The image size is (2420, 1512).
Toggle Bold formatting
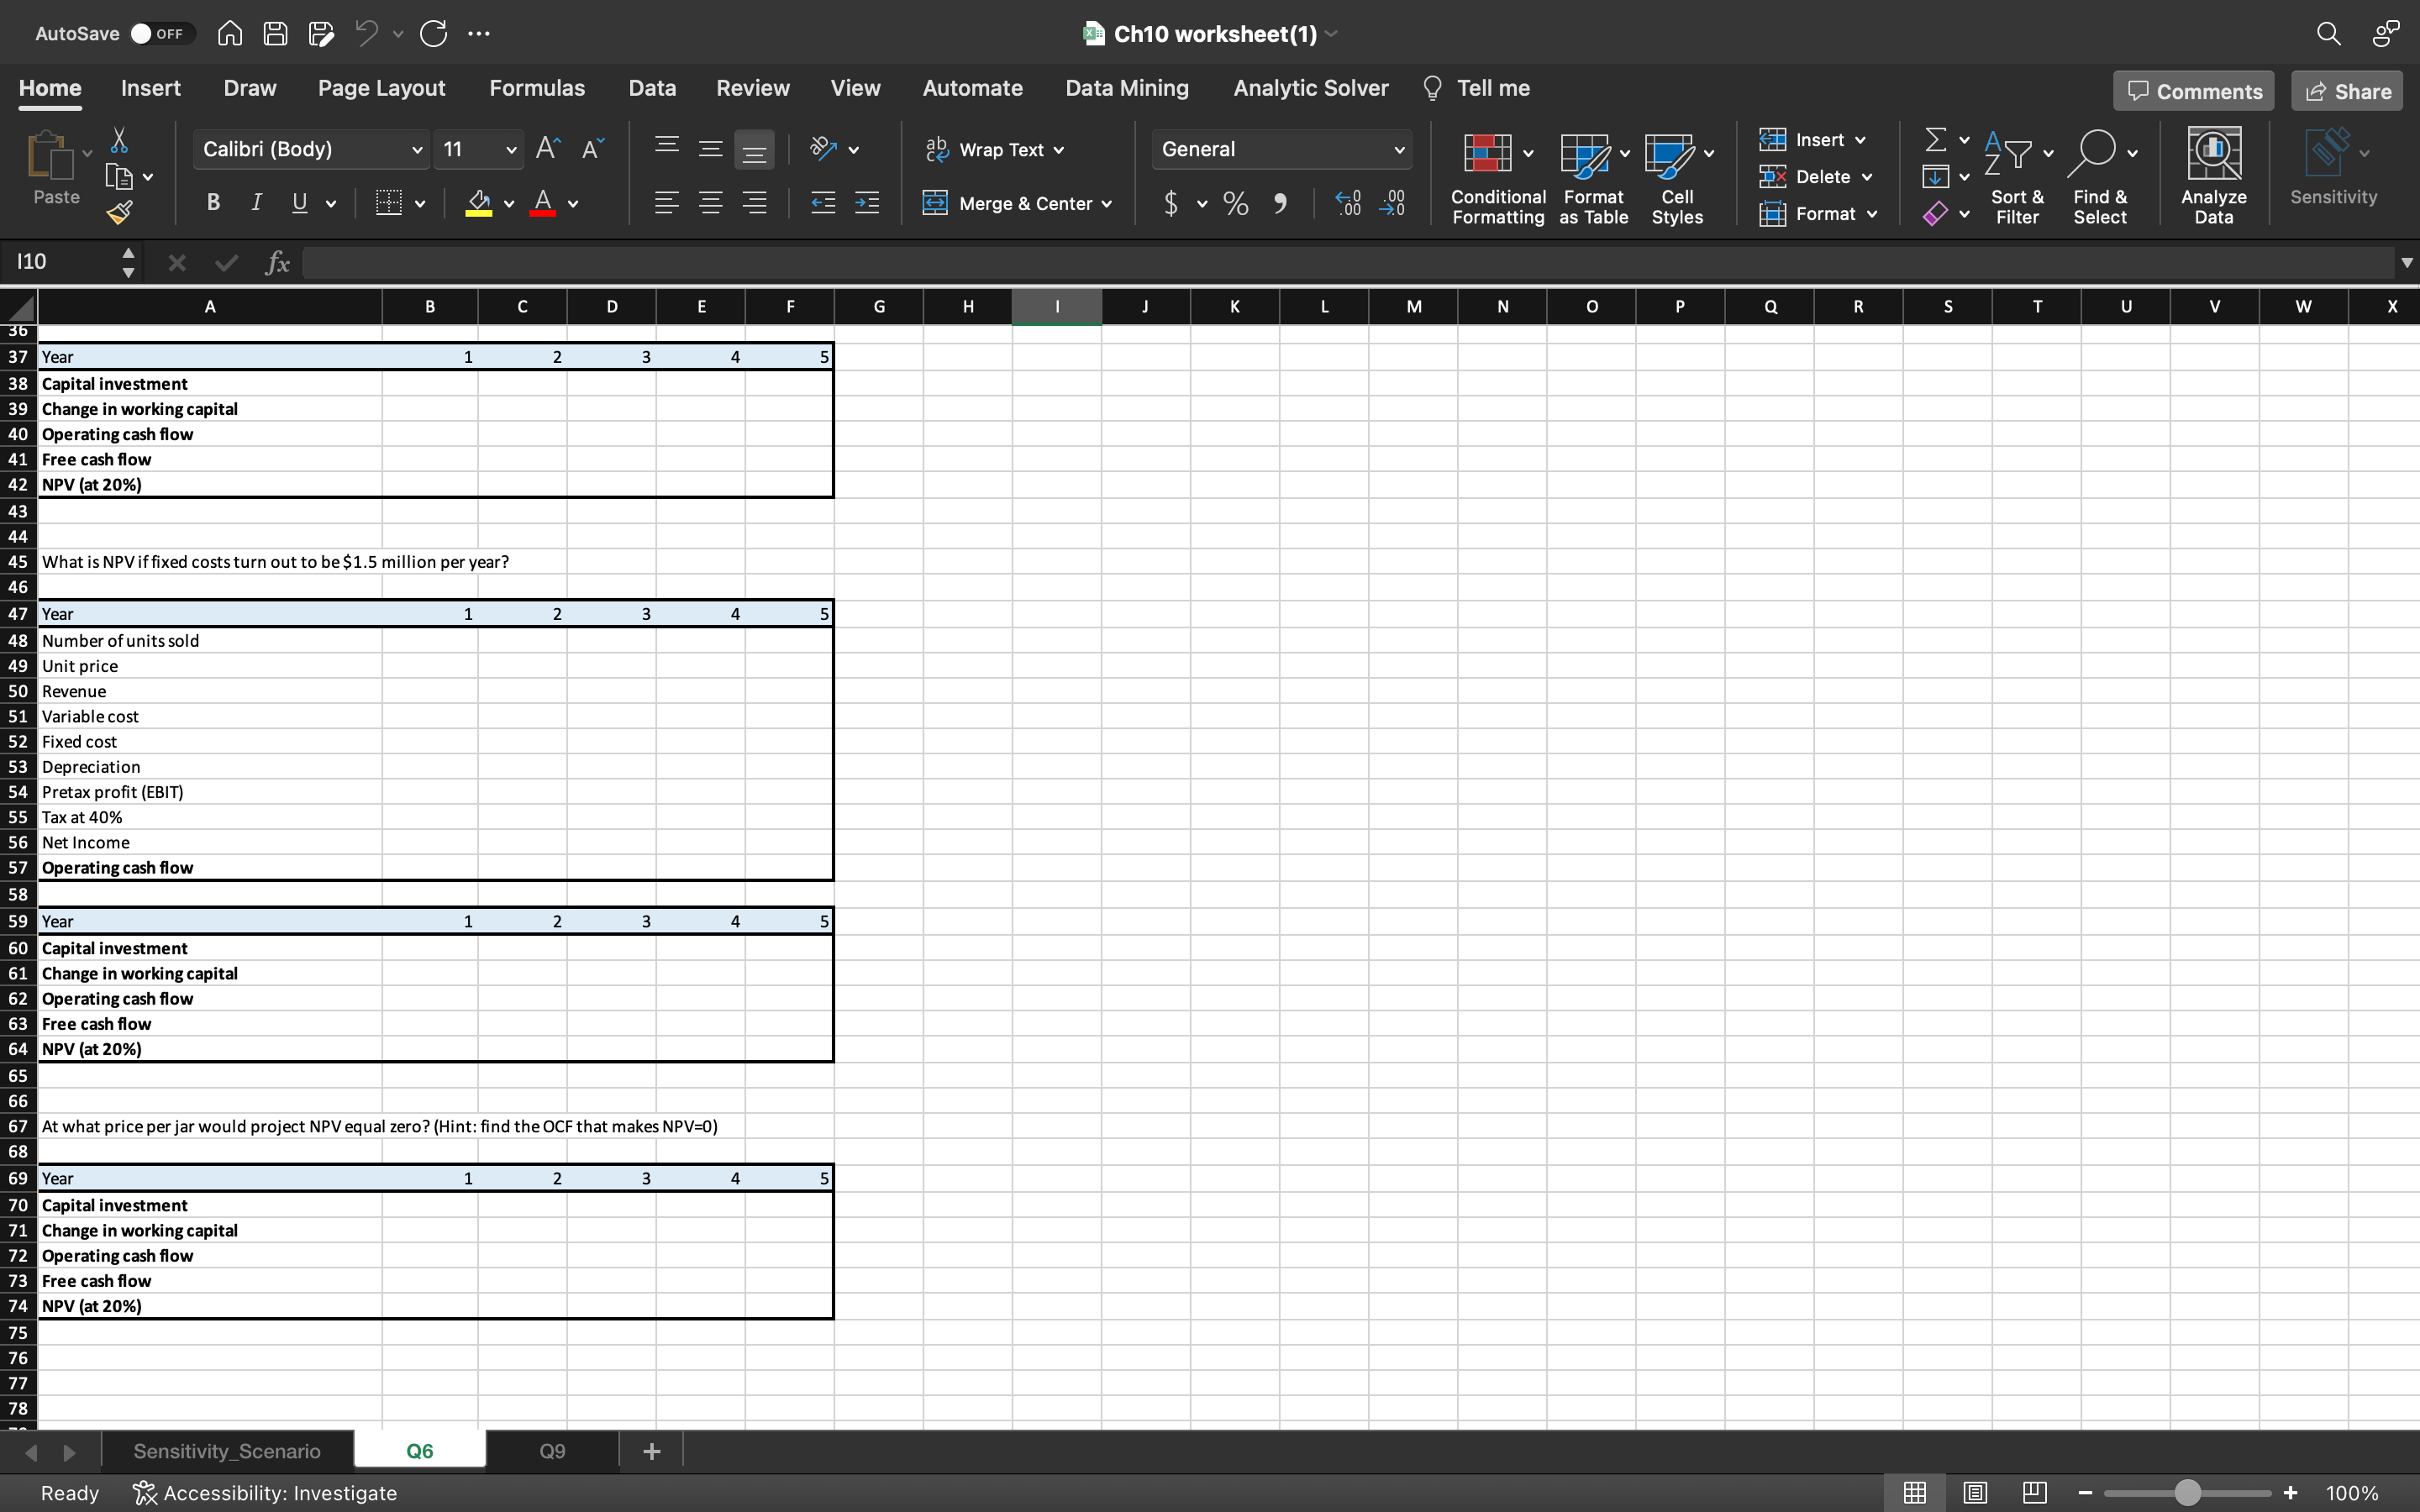click(x=213, y=203)
